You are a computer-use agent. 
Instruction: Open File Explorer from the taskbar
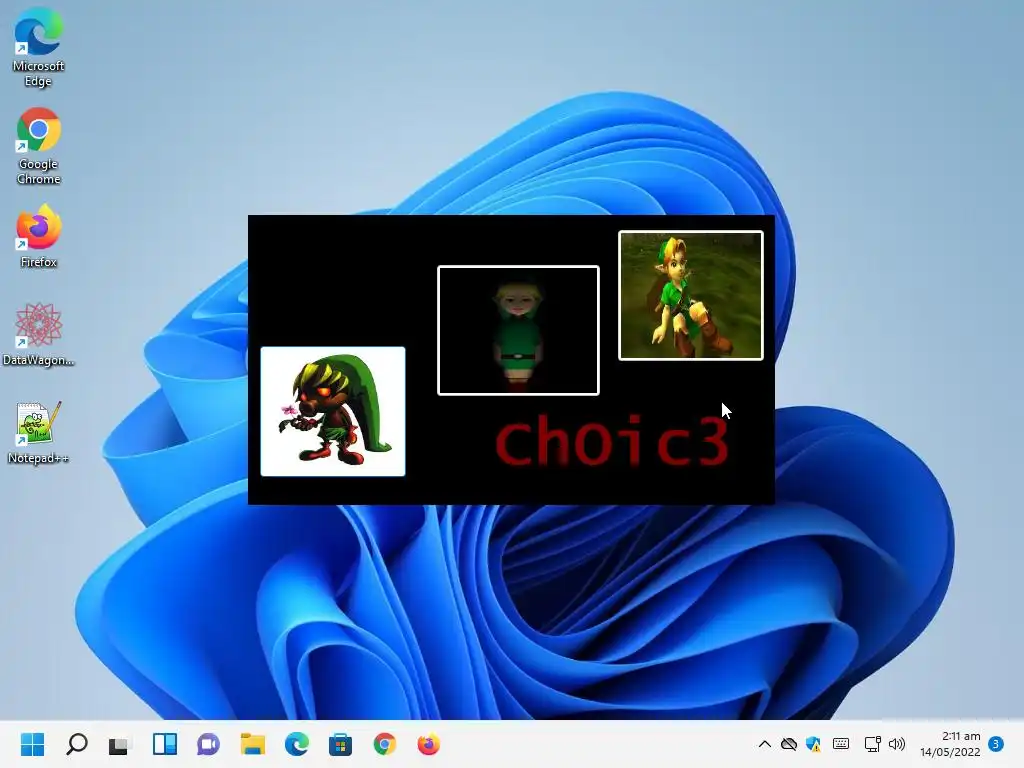[x=252, y=744]
